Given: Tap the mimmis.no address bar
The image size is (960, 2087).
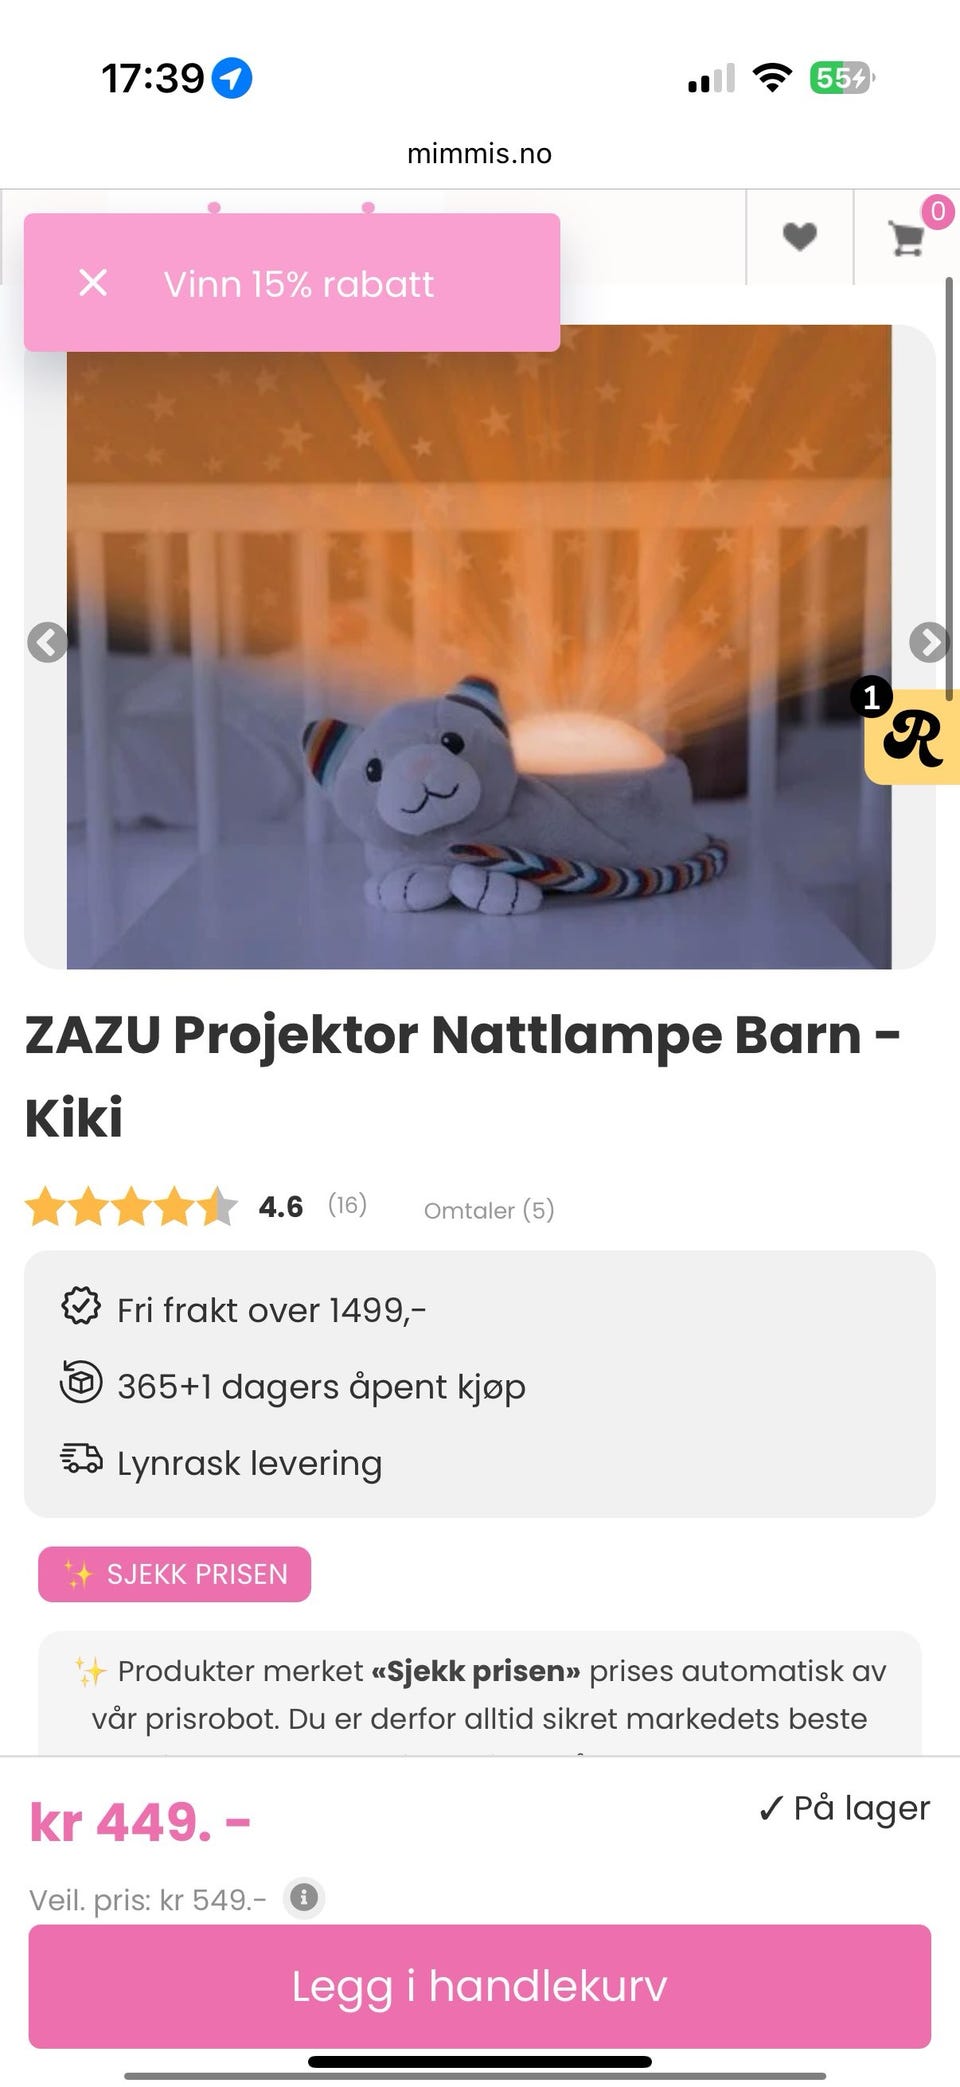Looking at the screenshot, I should point(480,153).
